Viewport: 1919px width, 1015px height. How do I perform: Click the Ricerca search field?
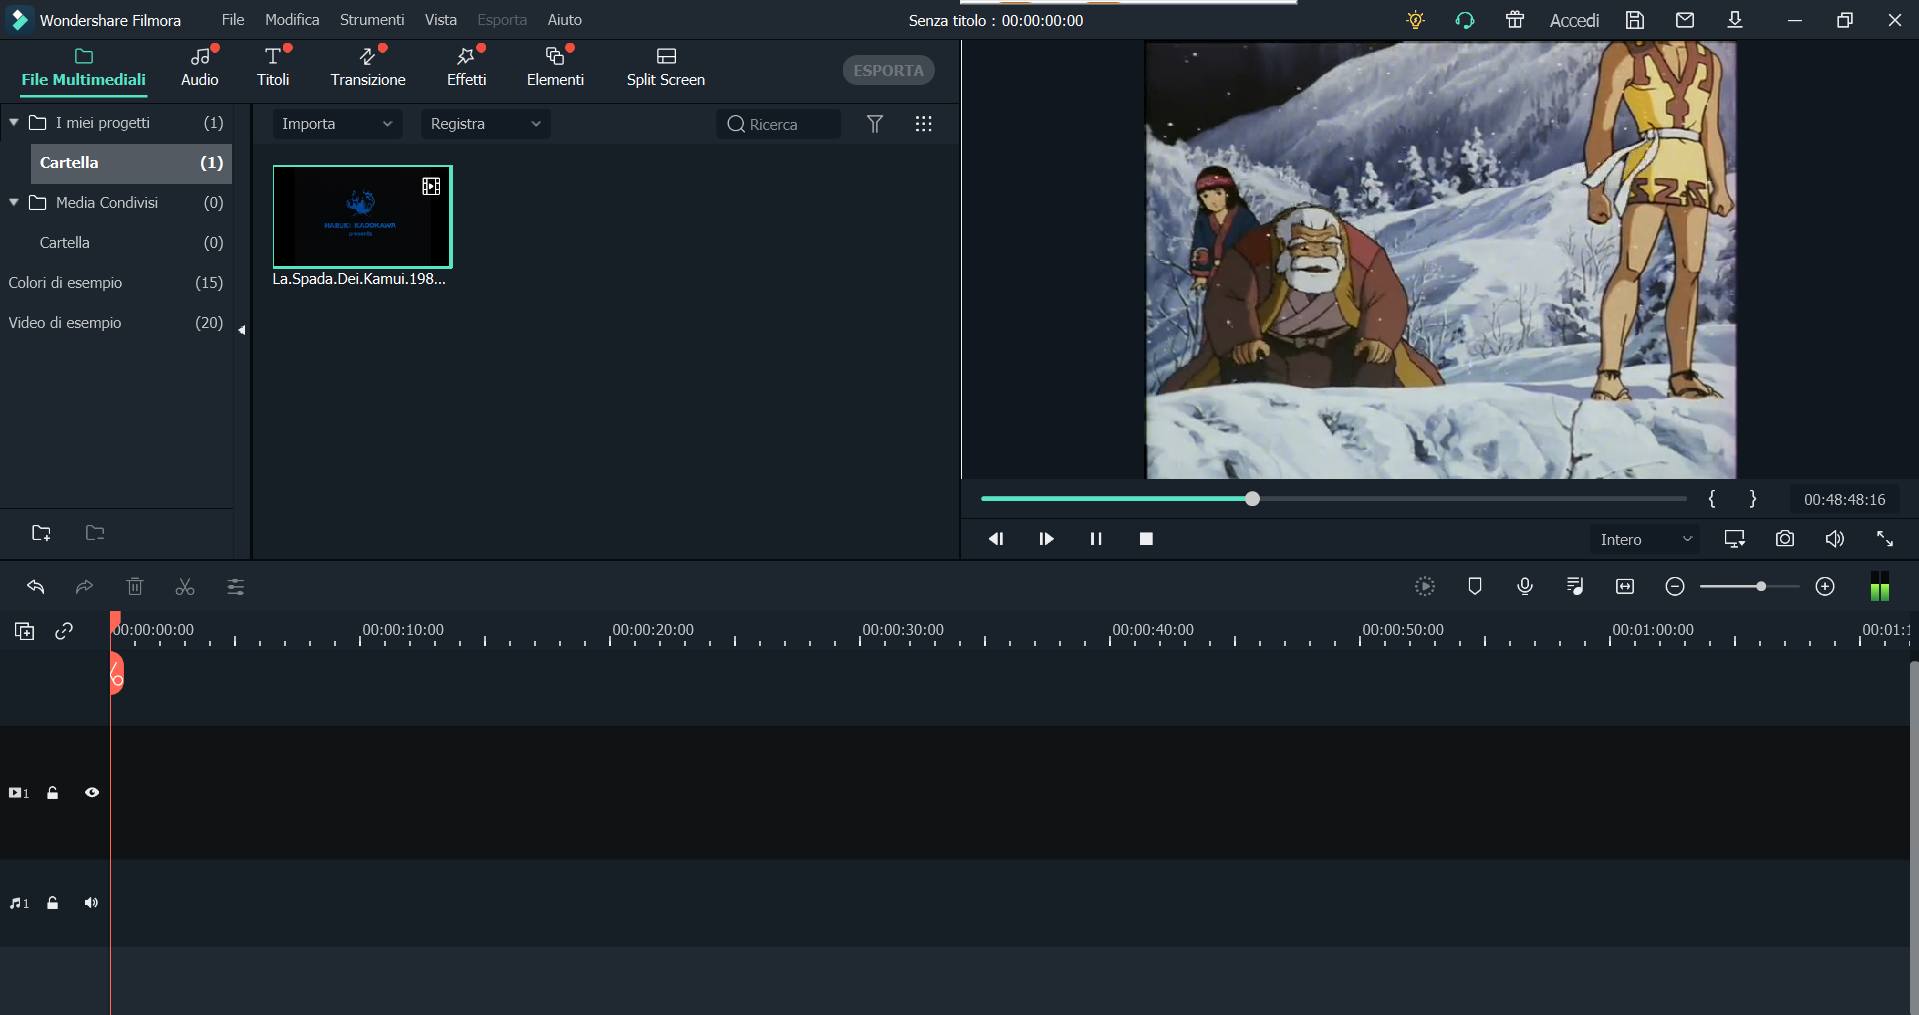coord(778,124)
